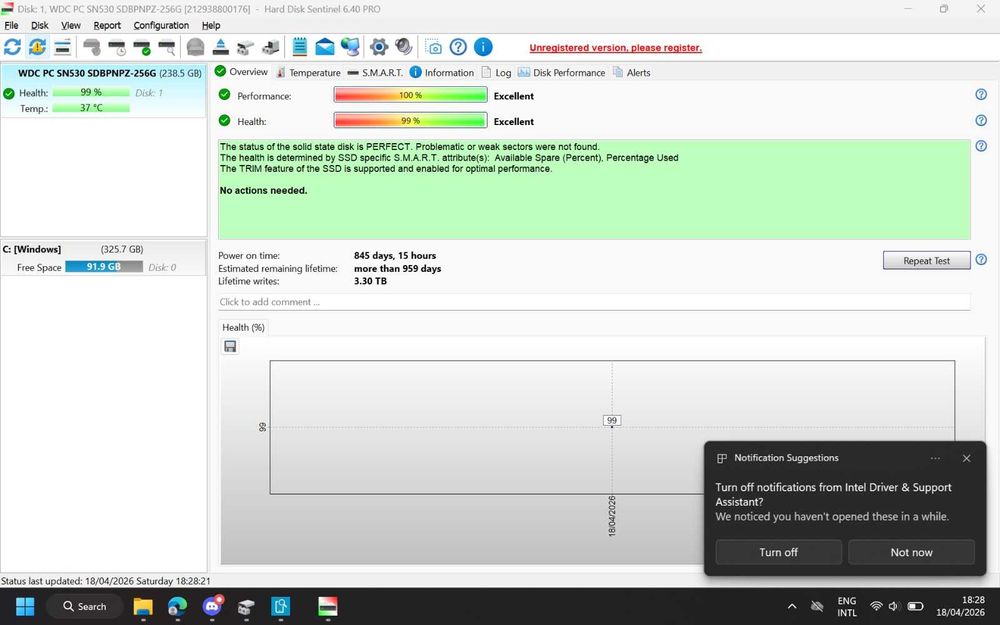Open the Help menu
The width and height of the screenshot is (1000, 625).
tap(211, 26)
